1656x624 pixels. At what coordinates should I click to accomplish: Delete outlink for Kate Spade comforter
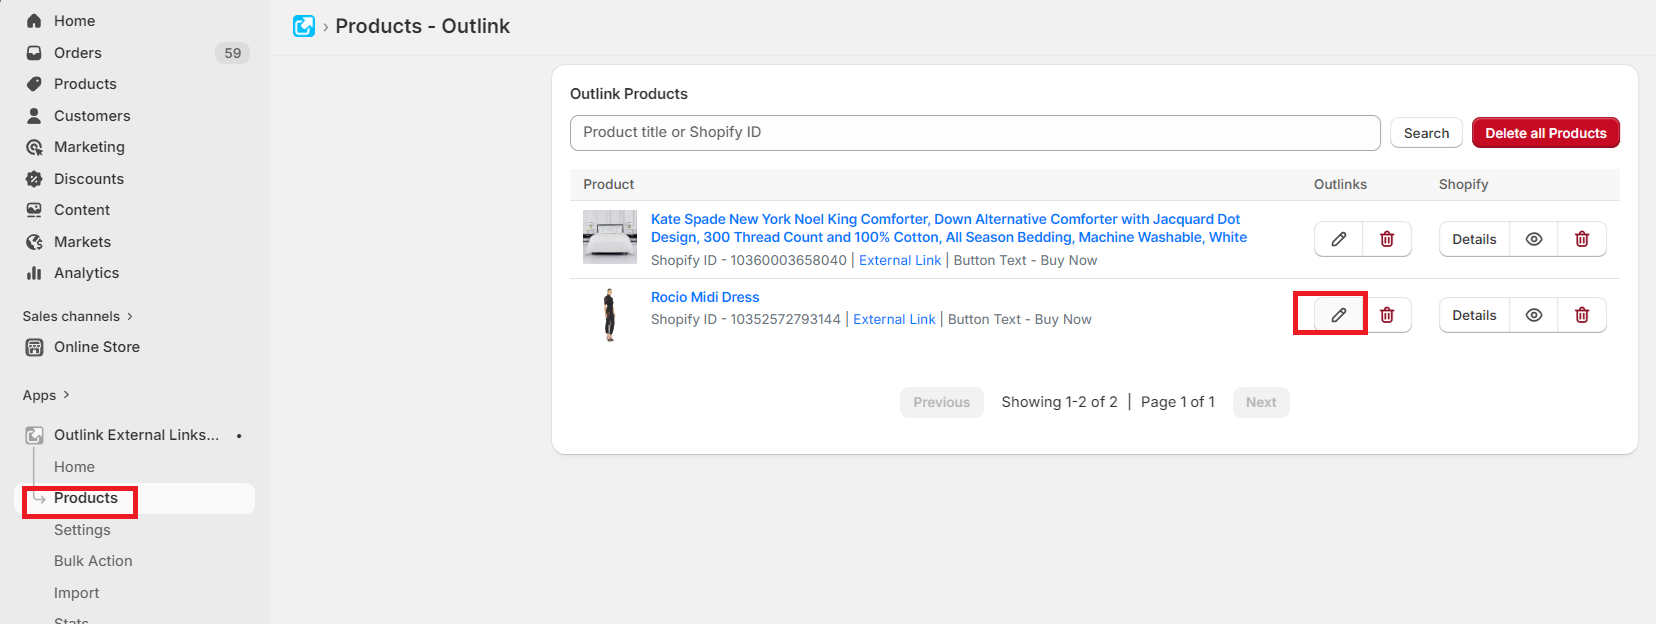(x=1387, y=239)
